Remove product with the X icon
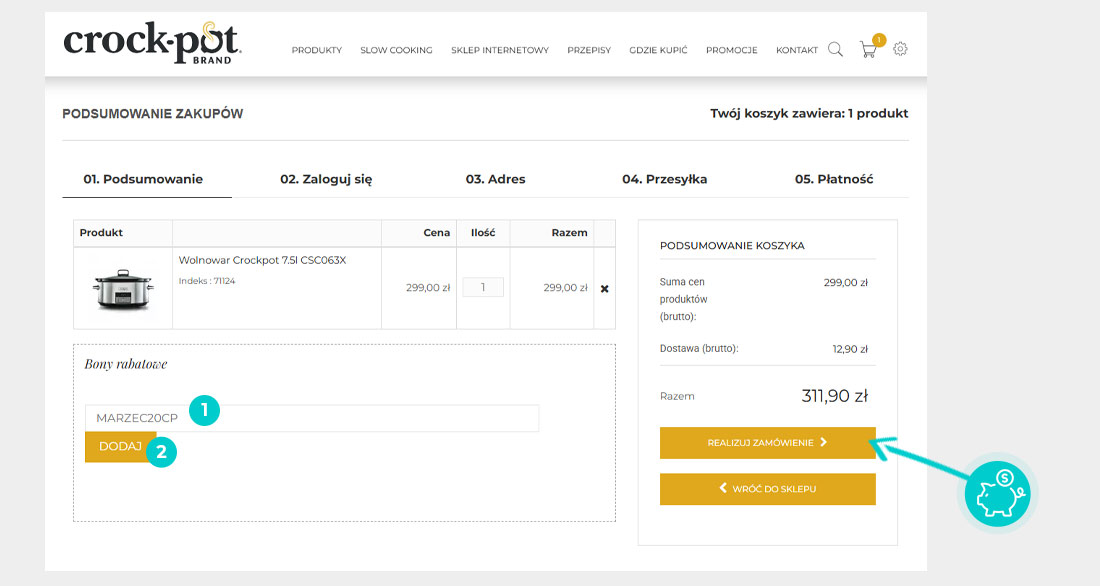The width and height of the screenshot is (1100, 586). [604, 288]
